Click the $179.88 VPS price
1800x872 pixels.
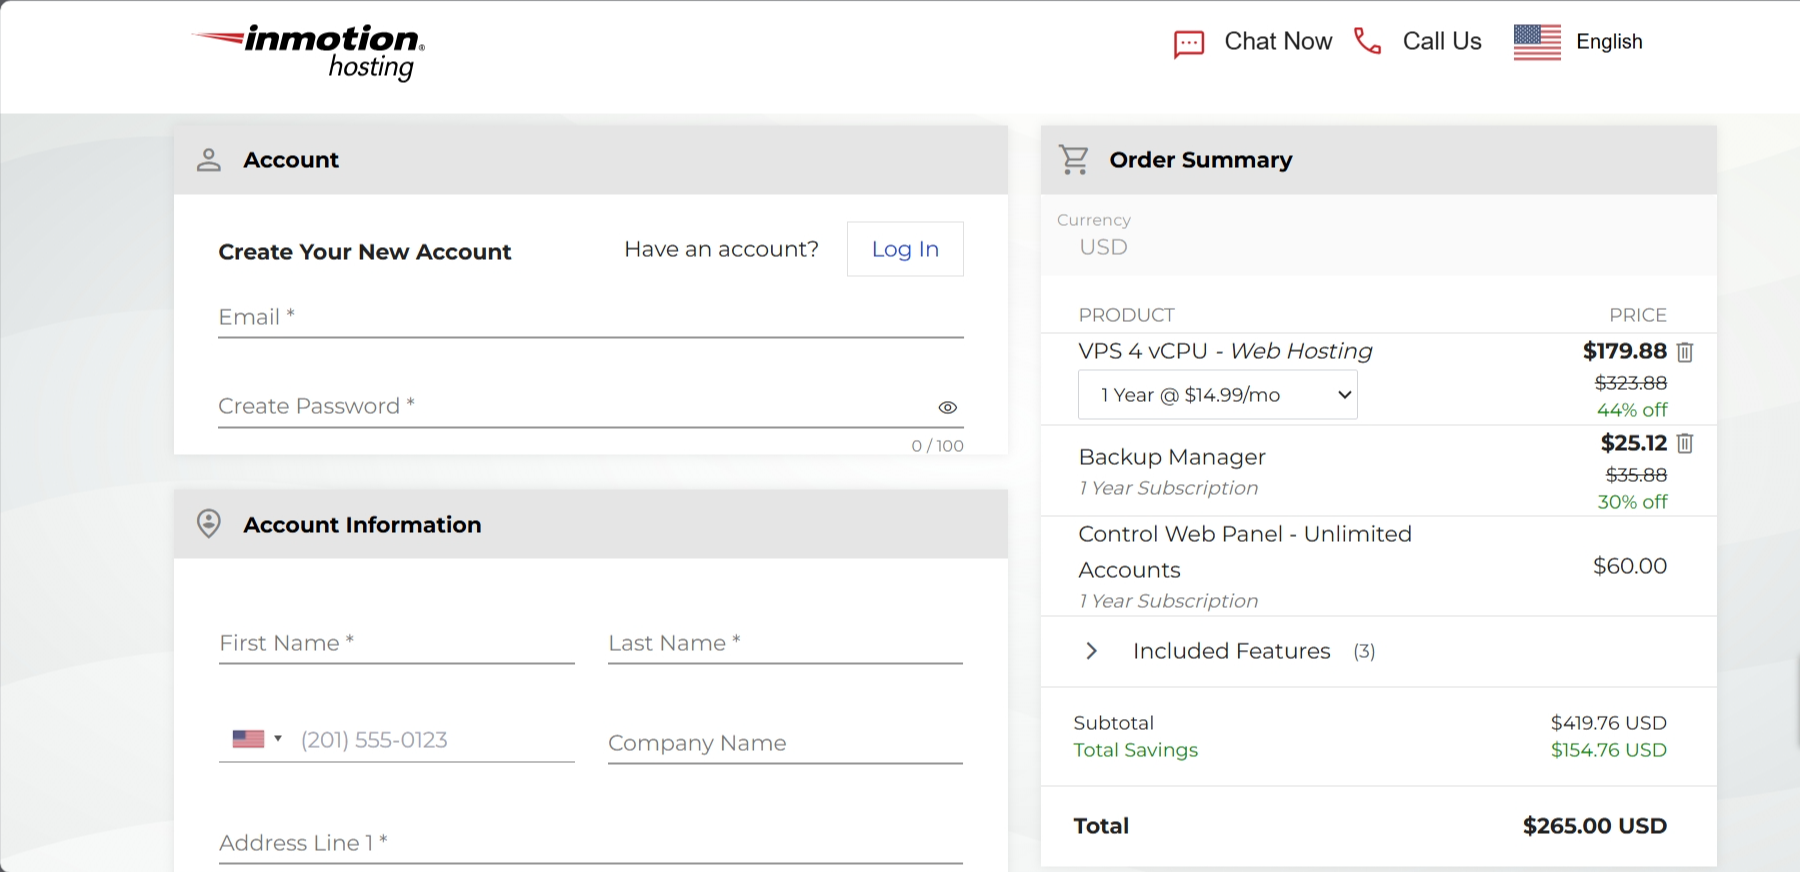[x=1625, y=351]
